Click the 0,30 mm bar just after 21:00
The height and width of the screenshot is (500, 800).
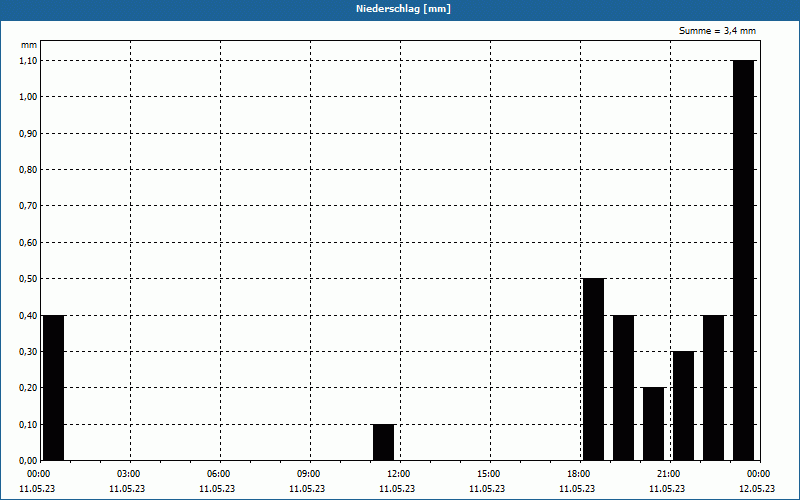(684, 406)
